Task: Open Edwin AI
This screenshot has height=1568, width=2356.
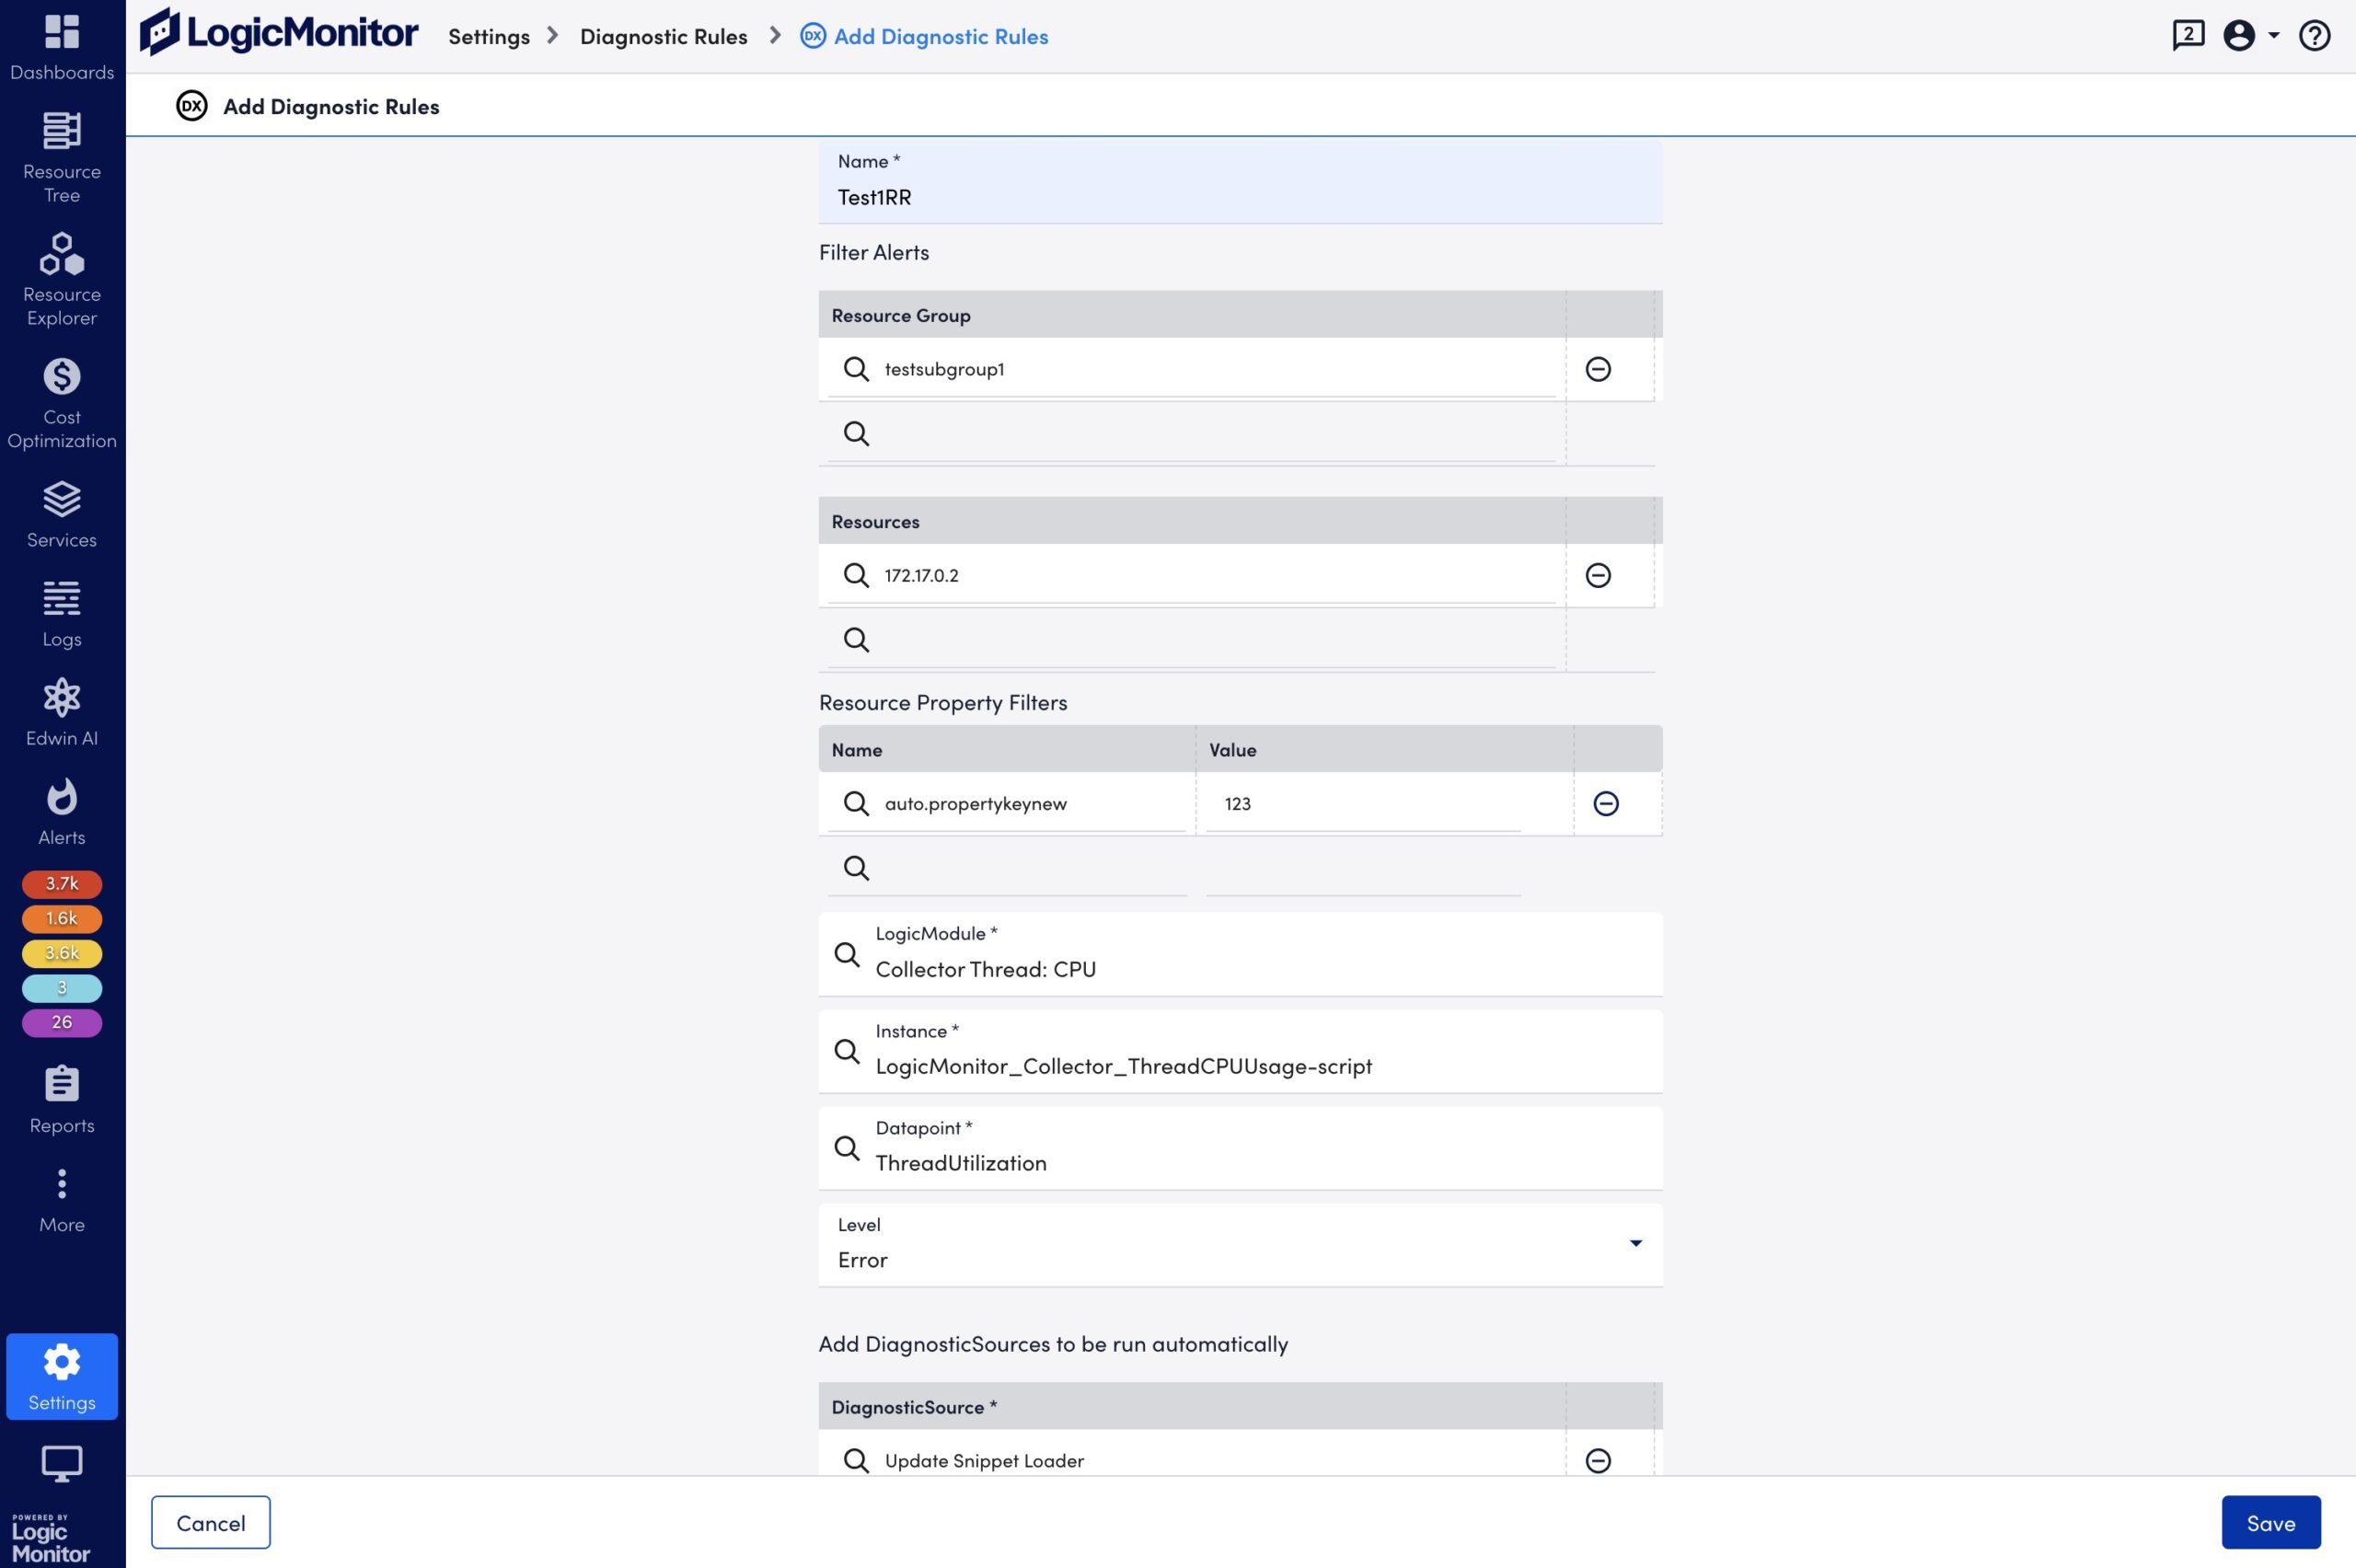Action: [x=61, y=712]
